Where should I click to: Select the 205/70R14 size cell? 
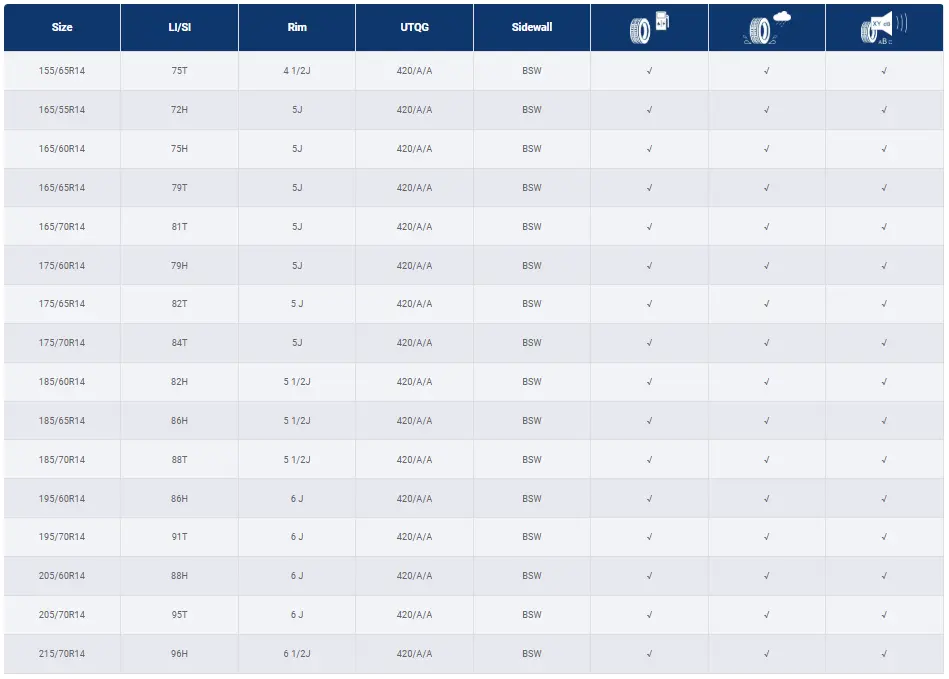[x=62, y=615]
